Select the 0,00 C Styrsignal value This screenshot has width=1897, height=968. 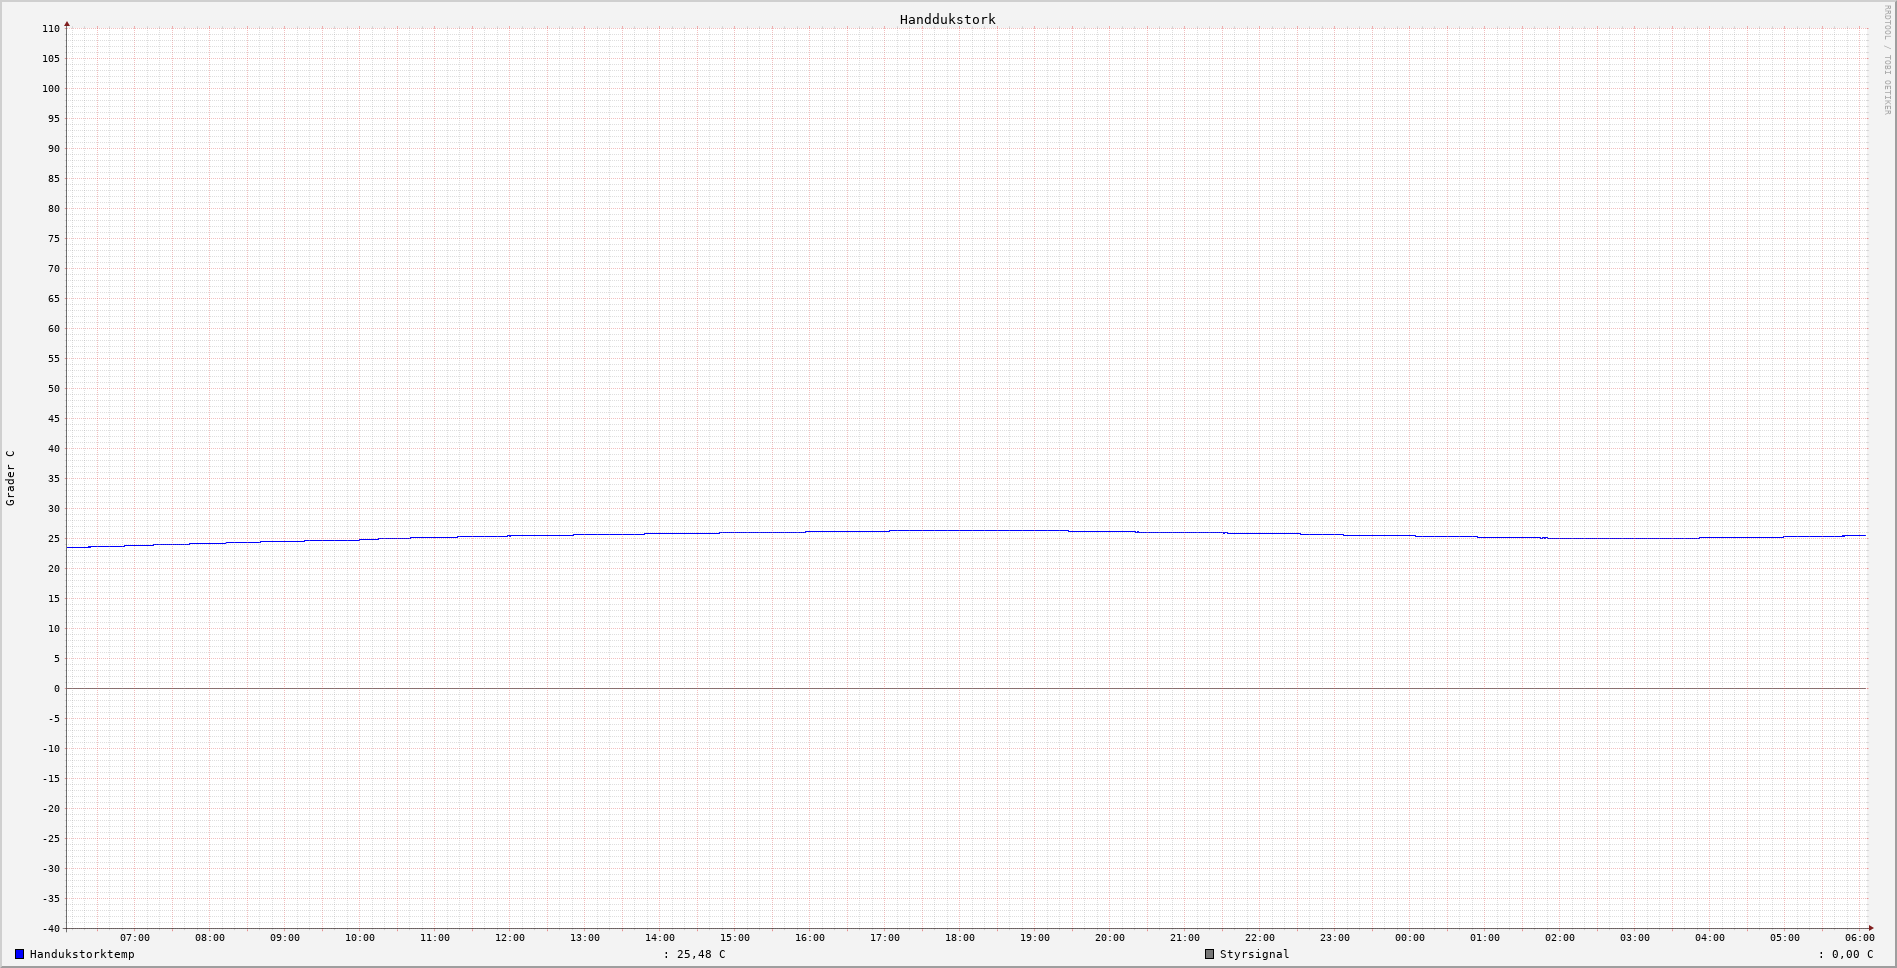click(x=1852, y=954)
